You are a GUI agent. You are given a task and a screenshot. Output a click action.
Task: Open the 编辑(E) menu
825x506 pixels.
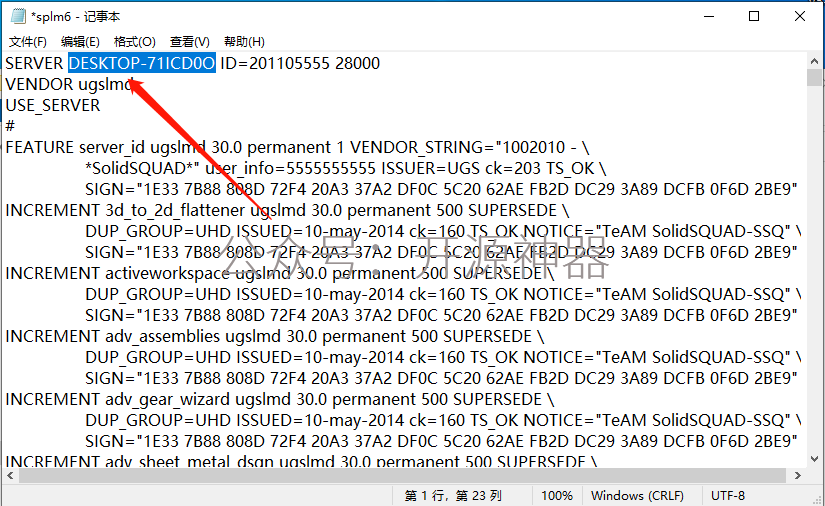click(x=80, y=42)
